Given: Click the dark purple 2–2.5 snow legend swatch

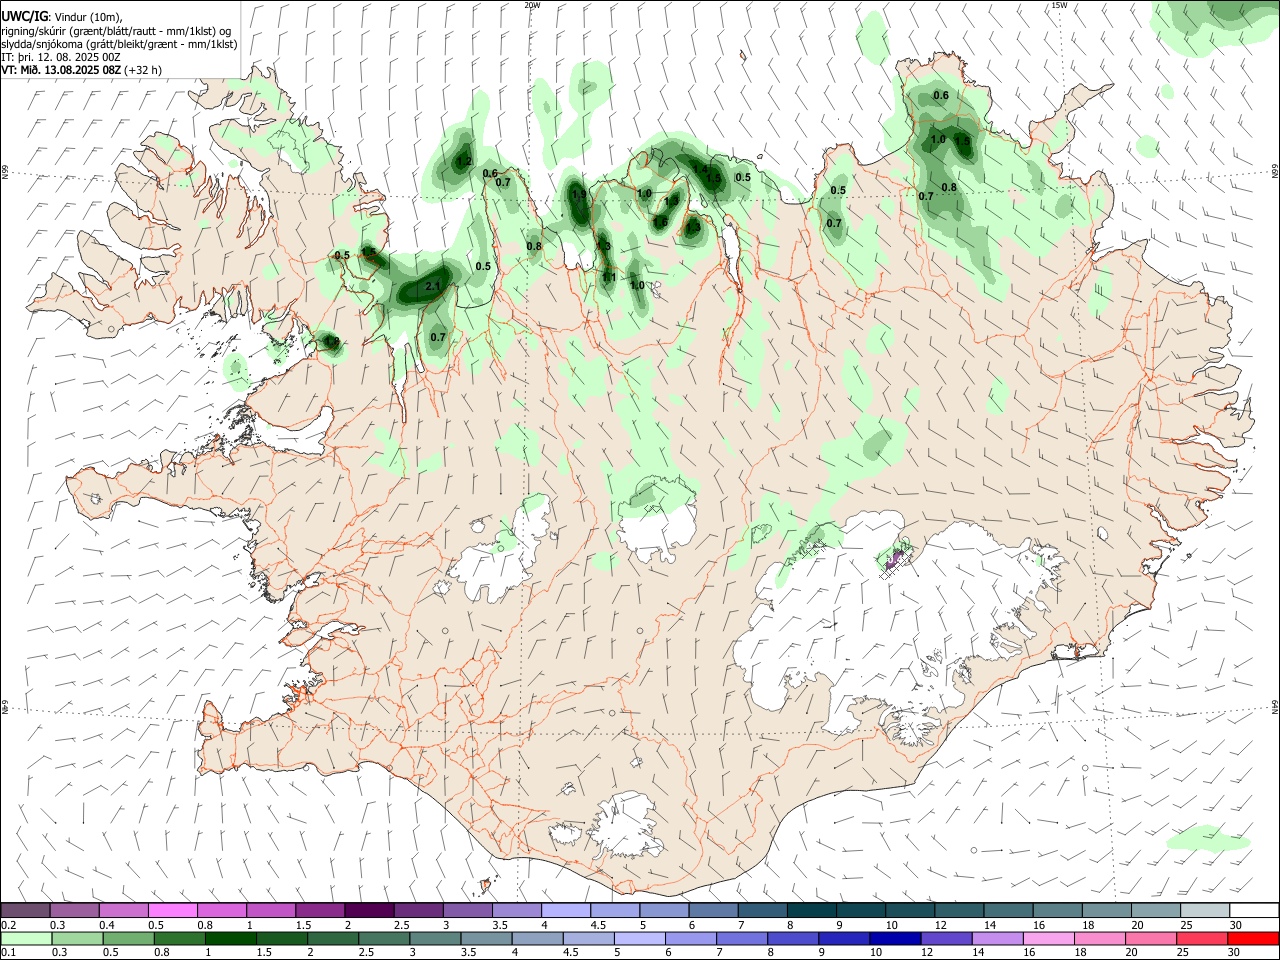Looking at the screenshot, I should pos(370,911).
